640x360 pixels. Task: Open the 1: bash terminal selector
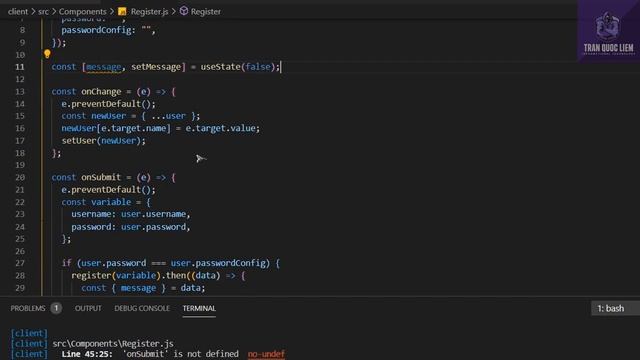616,309
